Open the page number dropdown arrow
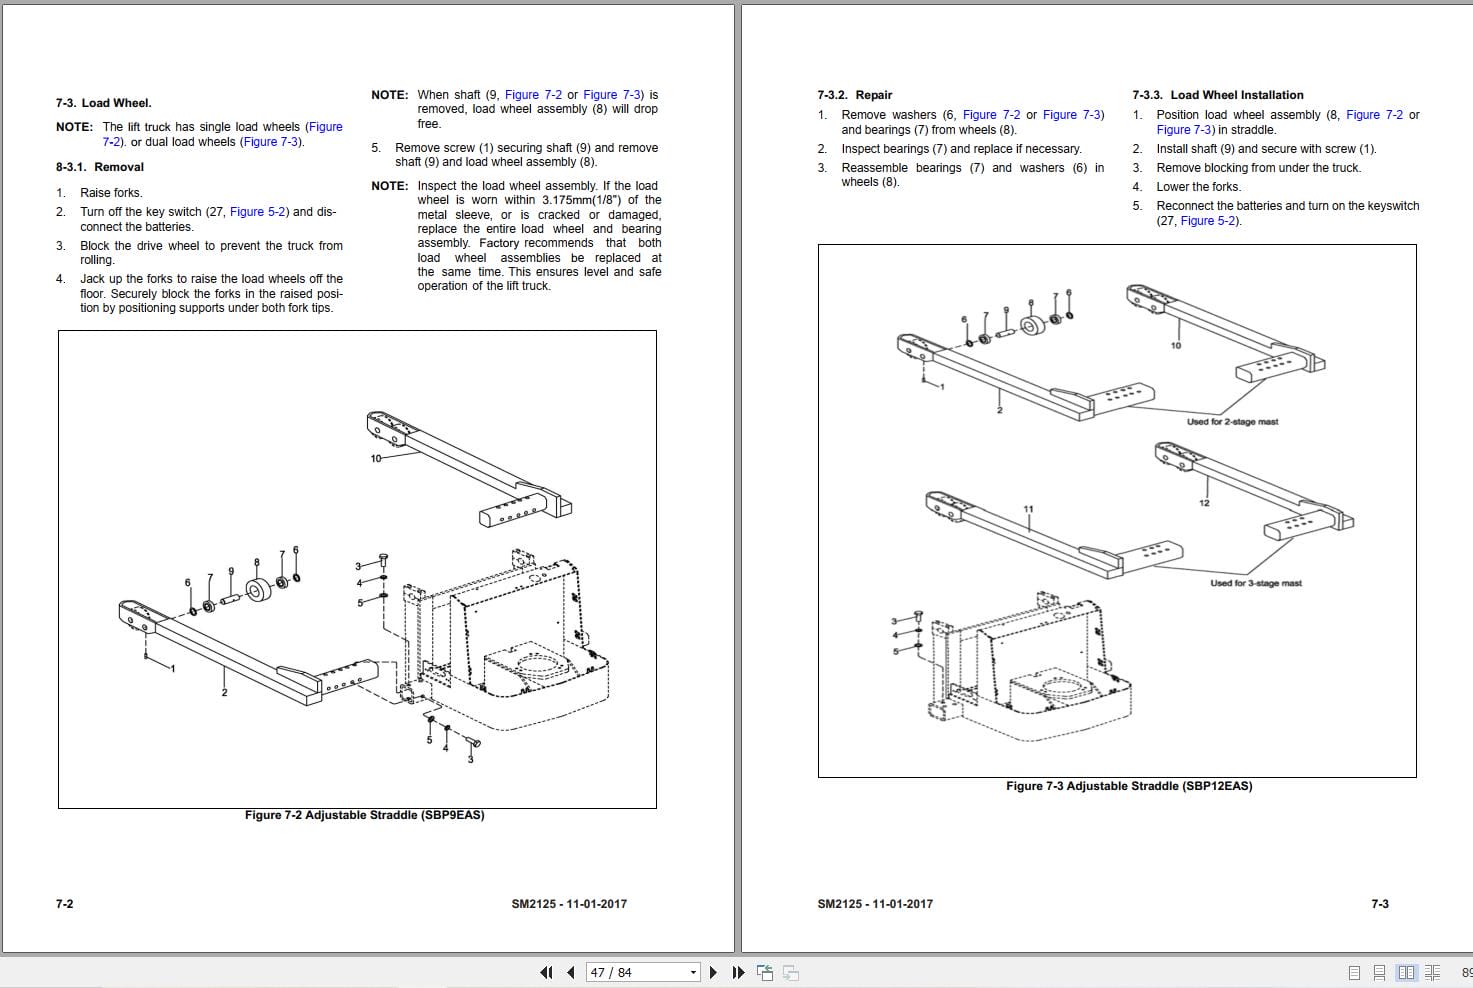 [x=691, y=972]
